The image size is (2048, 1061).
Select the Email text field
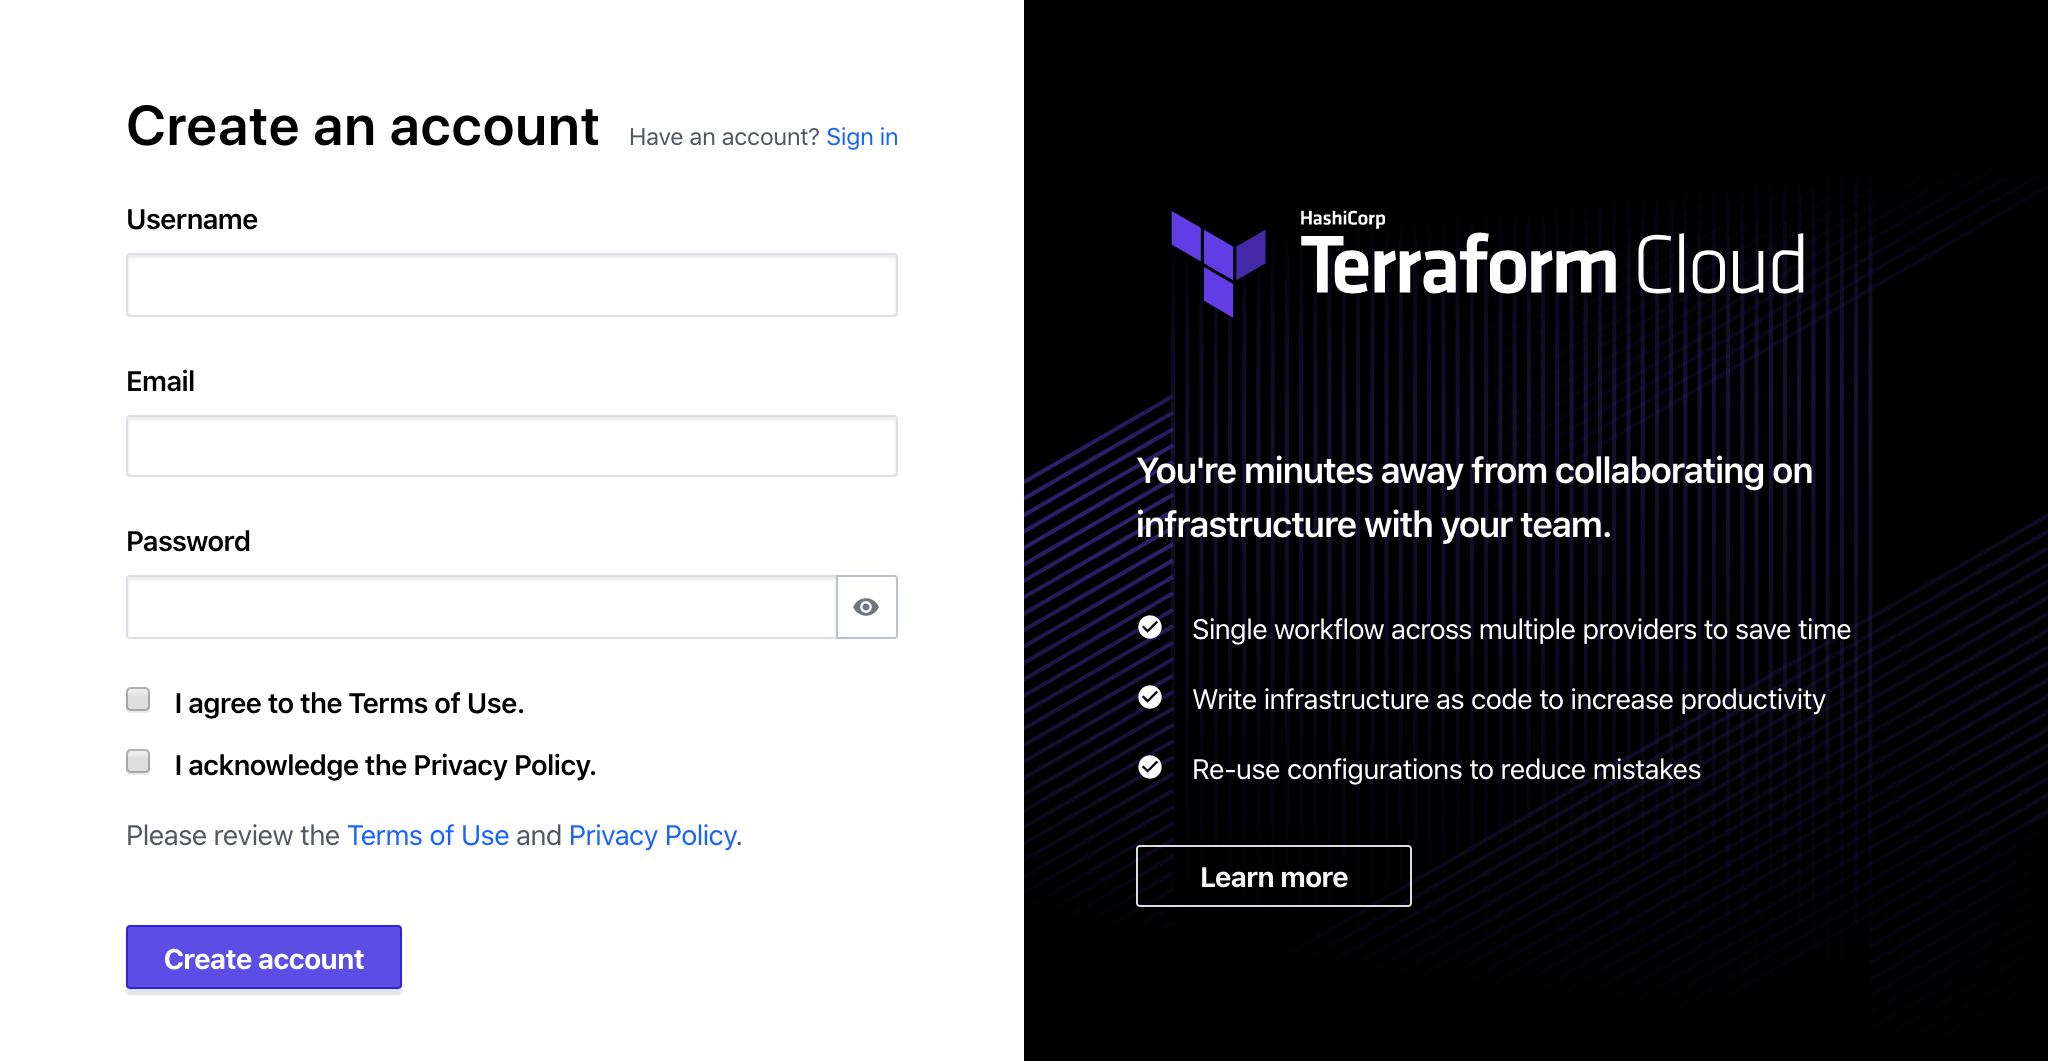[512, 446]
